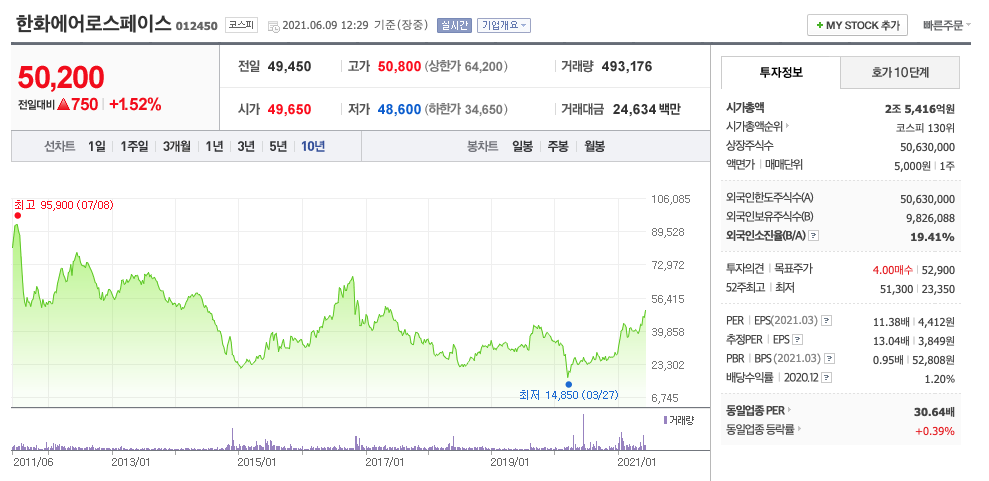Screen dimensions: 989x481
Task: Click the 투자의견 label link
Action: pos(747,269)
